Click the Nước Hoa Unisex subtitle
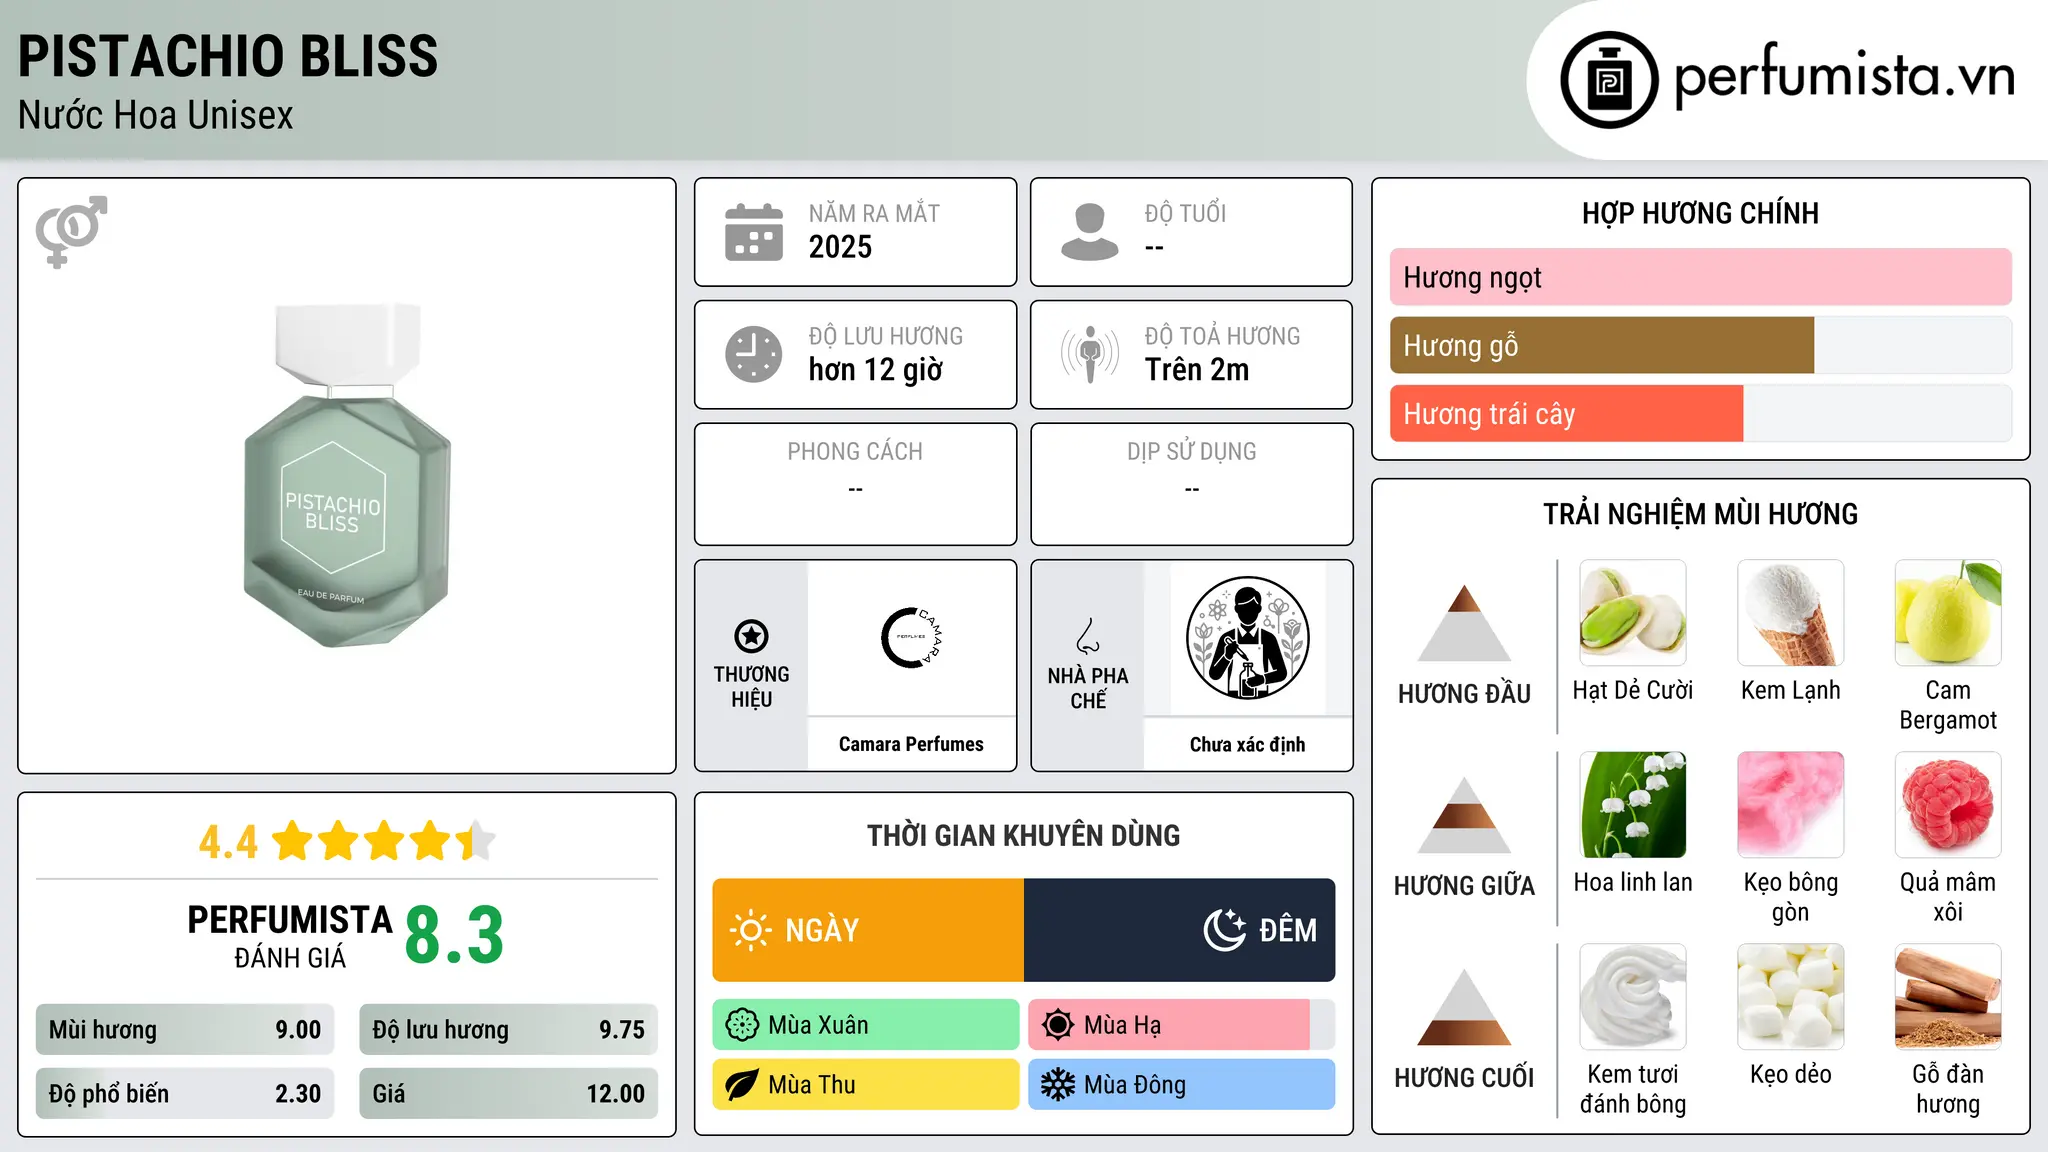Screen dimensions: 2048x1152 click(x=156, y=116)
